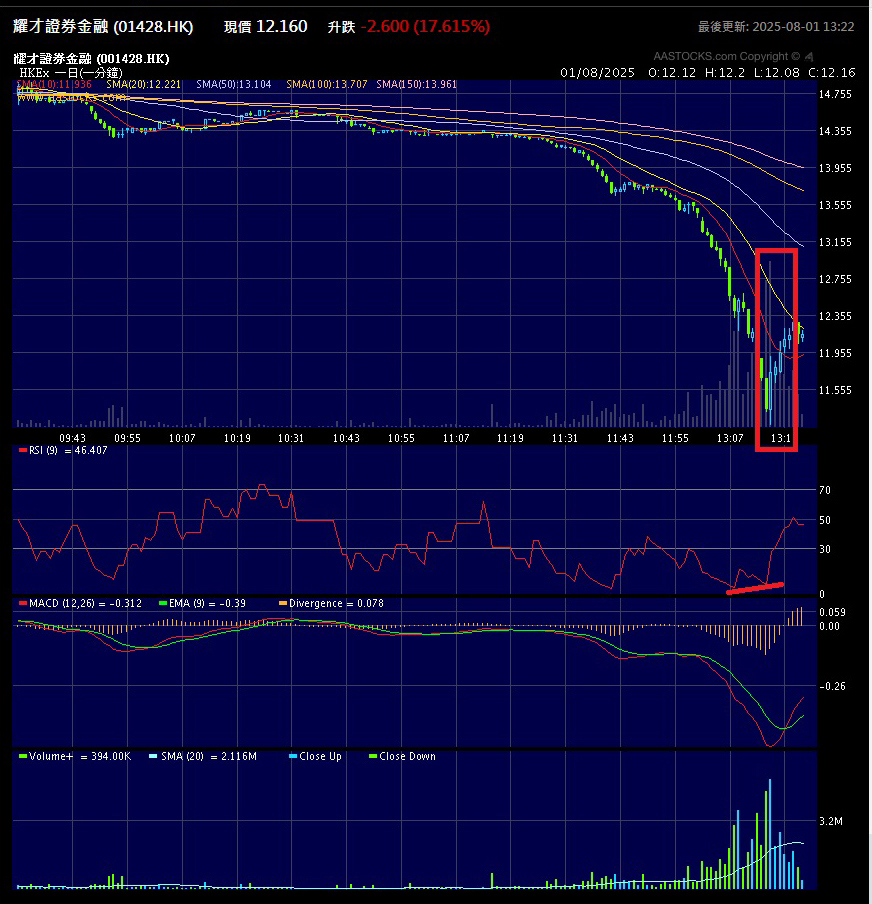Screen dimensions: 872x904
Task: Click the SMA(10):11.936 indicator label
Action: click(54, 84)
